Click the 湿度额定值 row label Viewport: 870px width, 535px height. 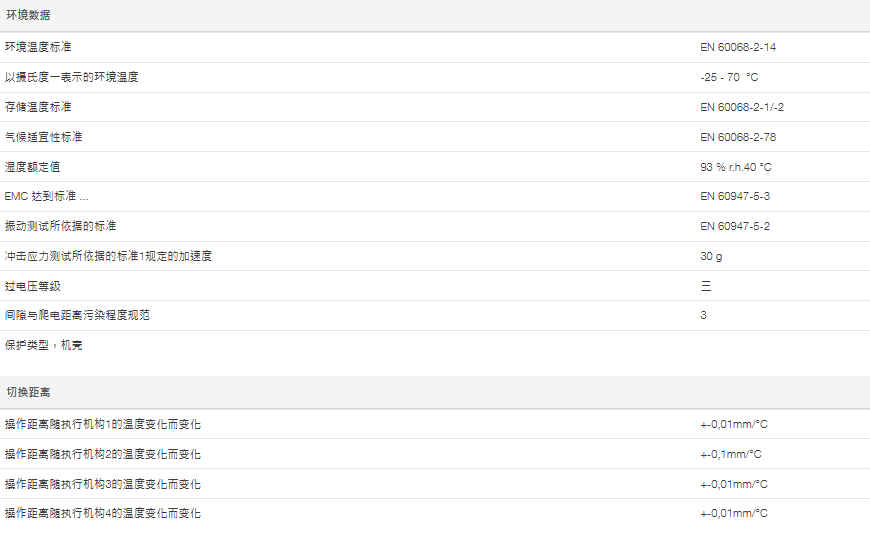(32, 167)
